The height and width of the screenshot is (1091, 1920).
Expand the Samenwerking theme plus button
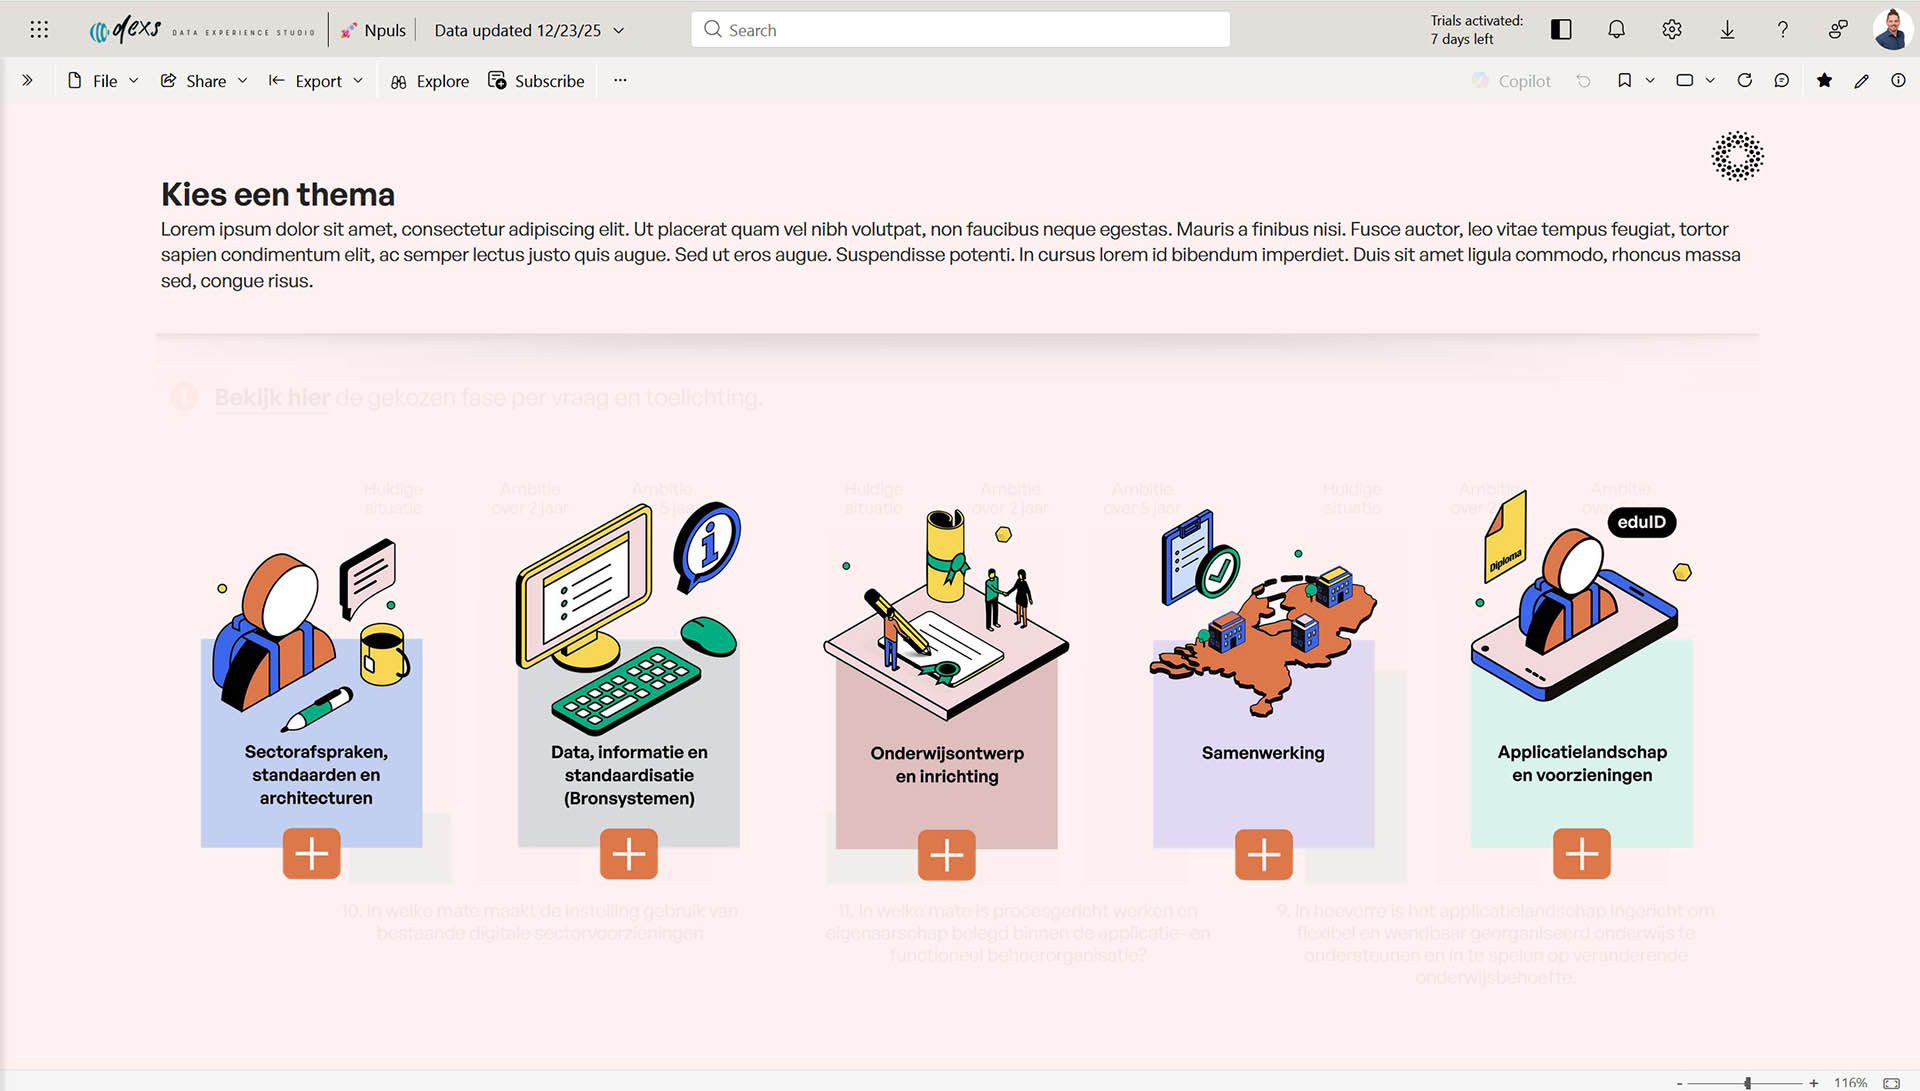(x=1263, y=854)
